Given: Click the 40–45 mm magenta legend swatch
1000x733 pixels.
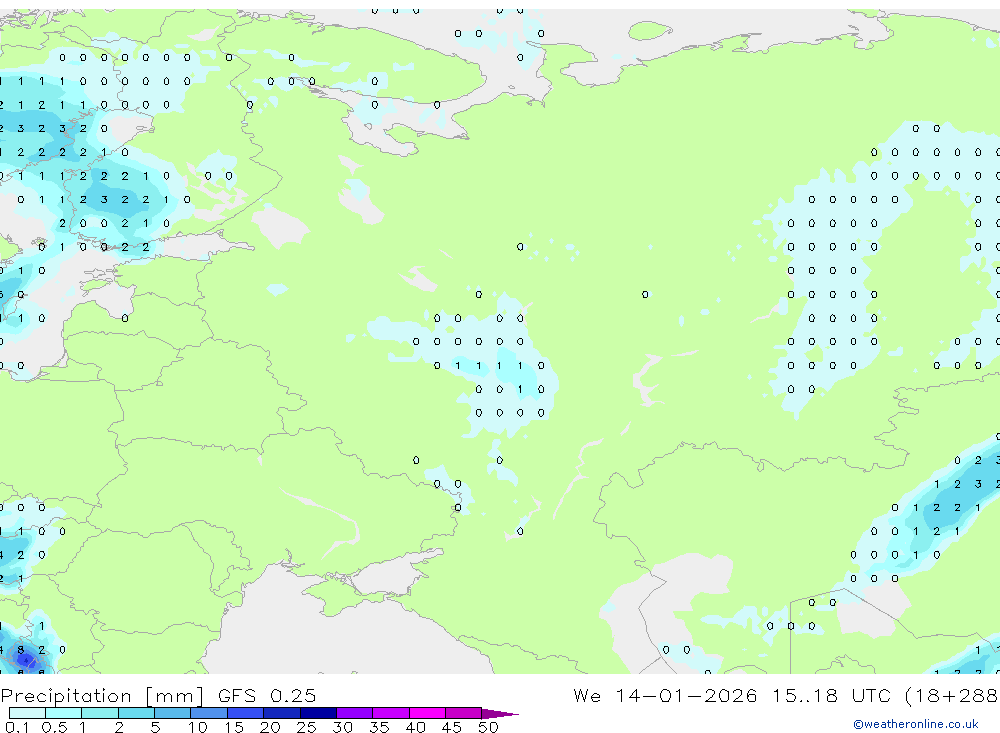Looking at the screenshot, I should pos(427,713).
